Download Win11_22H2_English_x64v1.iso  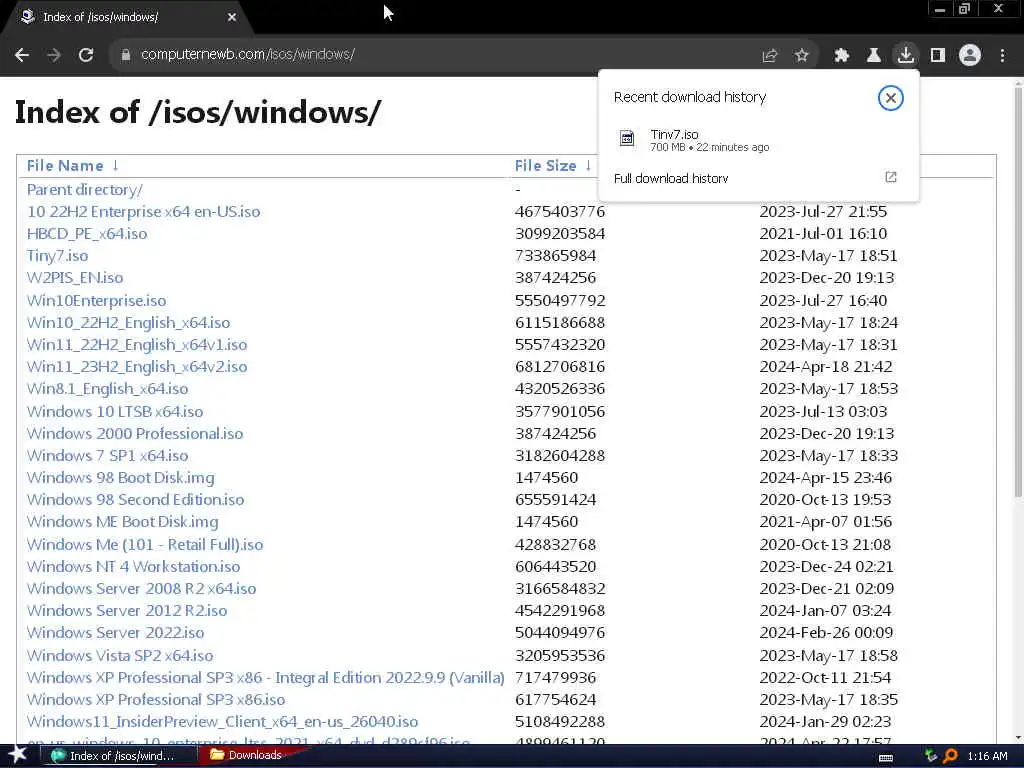pos(136,344)
